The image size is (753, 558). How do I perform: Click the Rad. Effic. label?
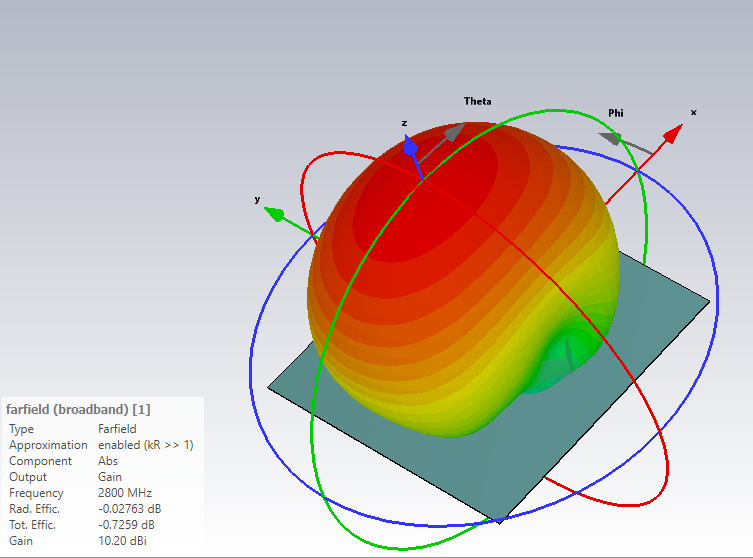(35, 509)
